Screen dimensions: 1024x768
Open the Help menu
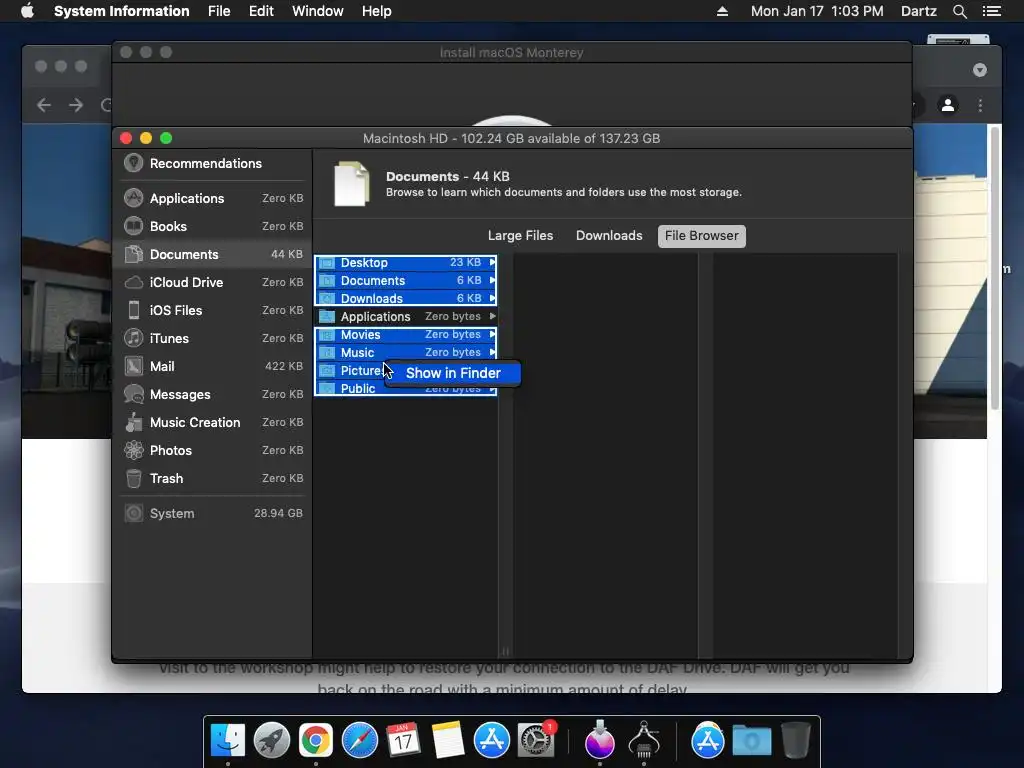click(x=376, y=11)
